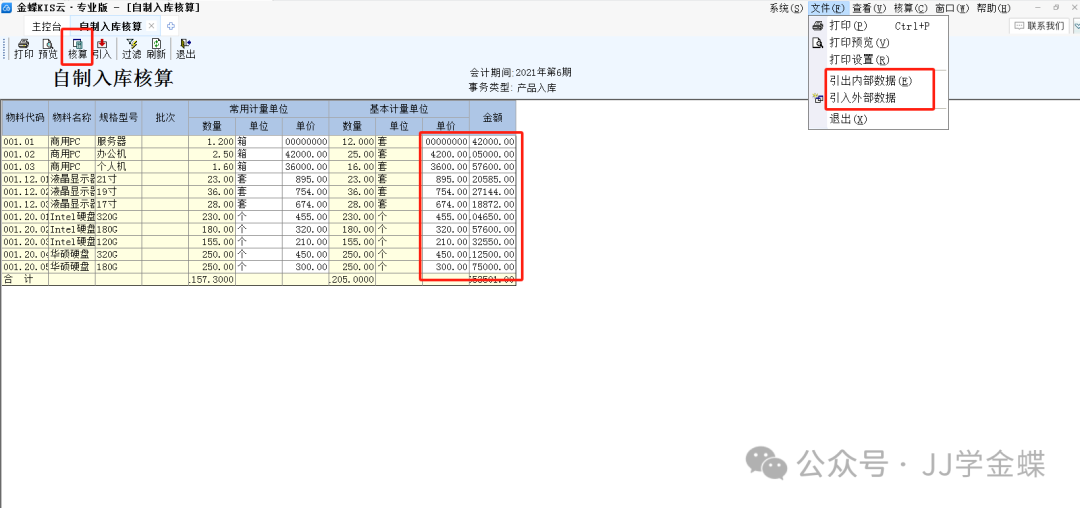
Task: Click the 引入 (Import) toolbar icon
Action: pos(102,48)
